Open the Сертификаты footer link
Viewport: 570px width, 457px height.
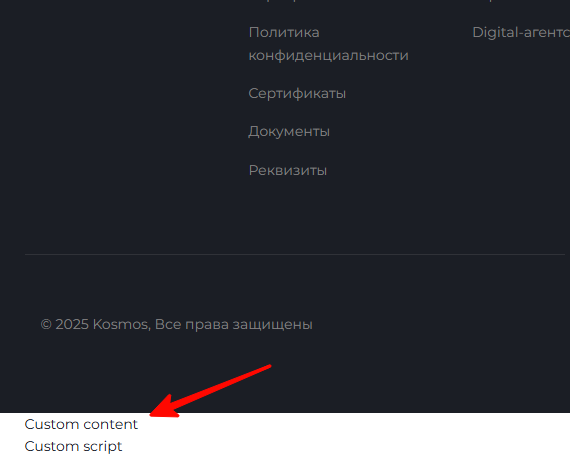click(297, 93)
